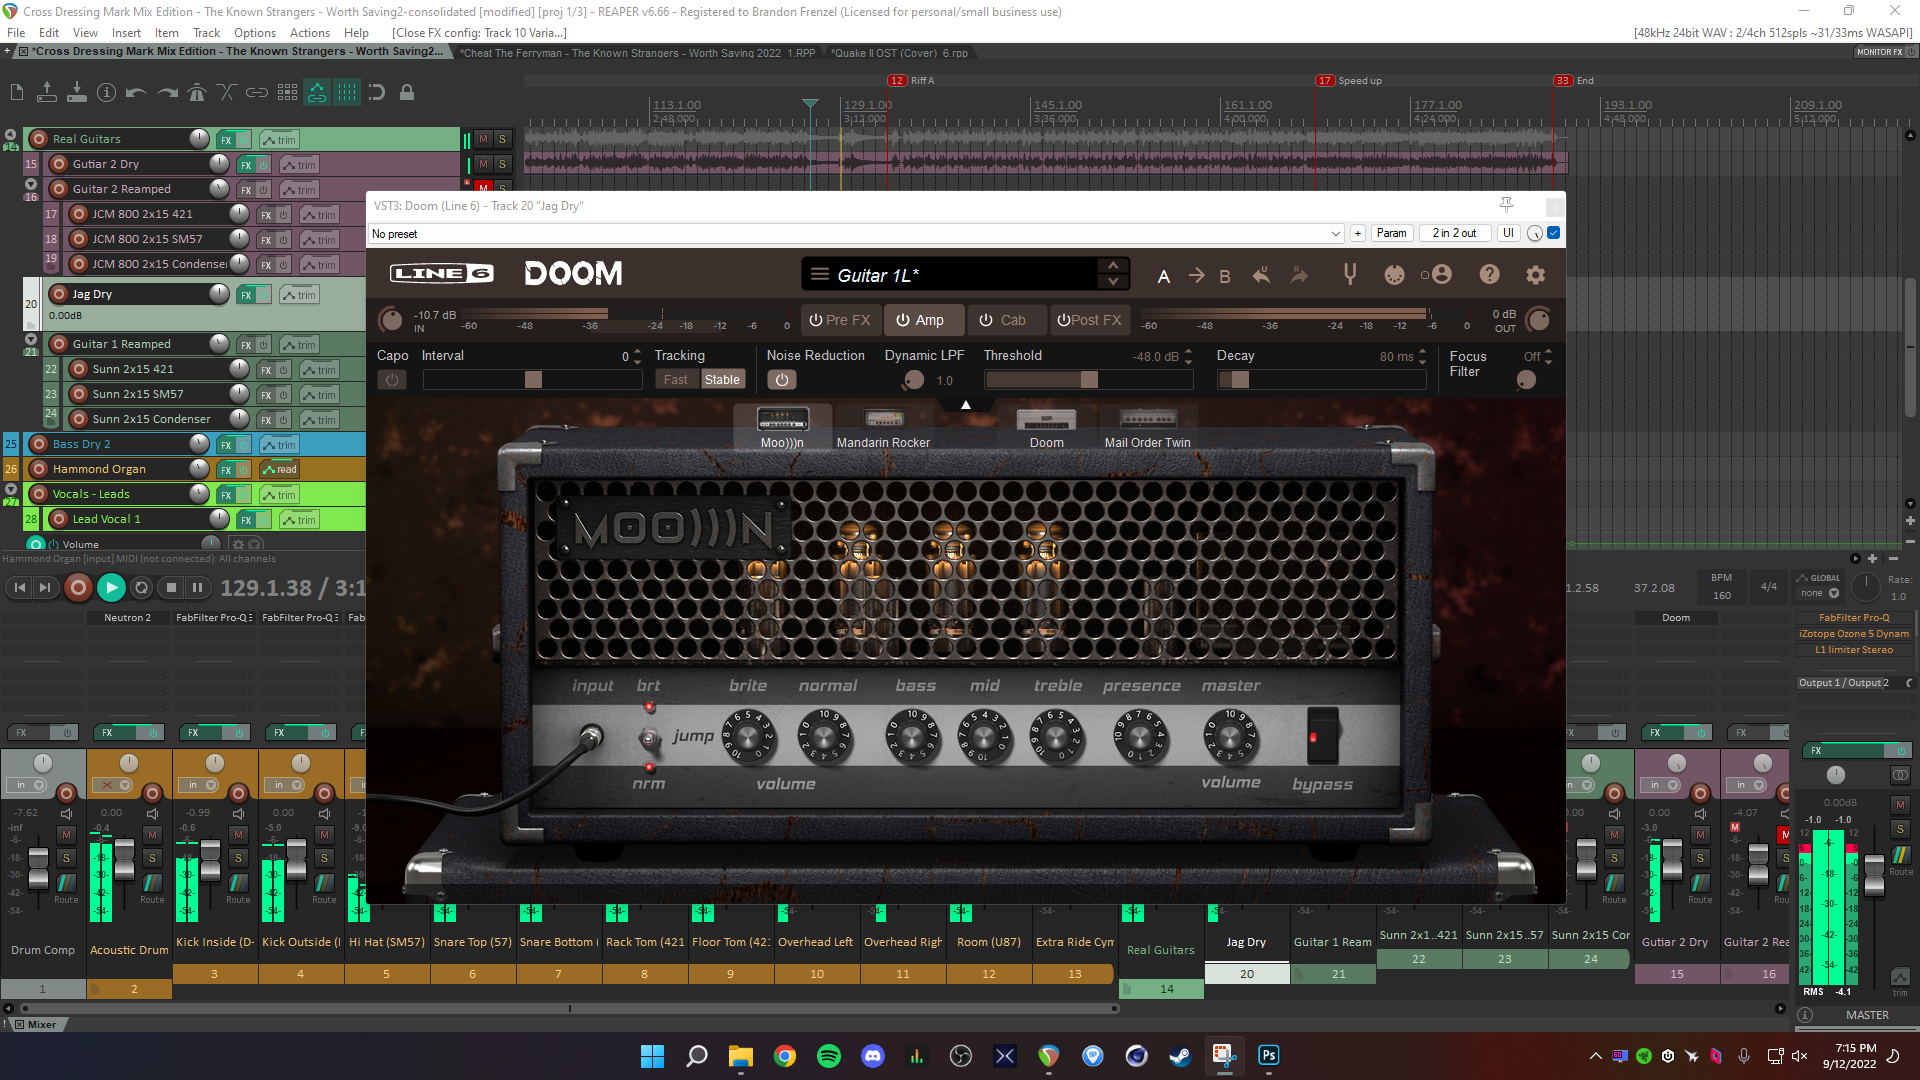Collapse the amp selector panel arrow
Screen dimensions: 1920x1080
coord(966,405)
